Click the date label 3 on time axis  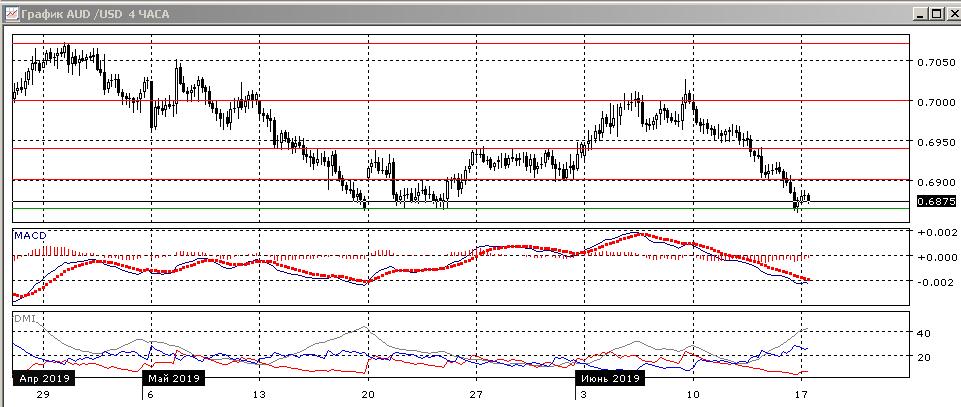pyautogui.click(x=585, y=394)
